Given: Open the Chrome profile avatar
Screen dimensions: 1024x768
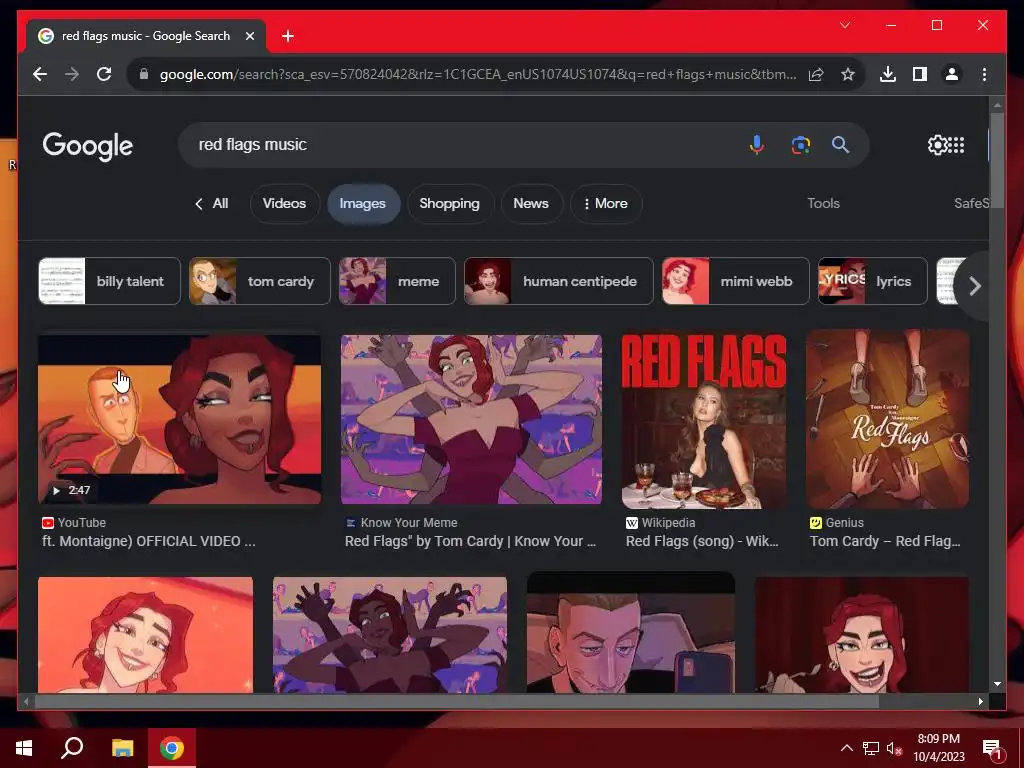Looking at the screenshot, I should (952, 74).
